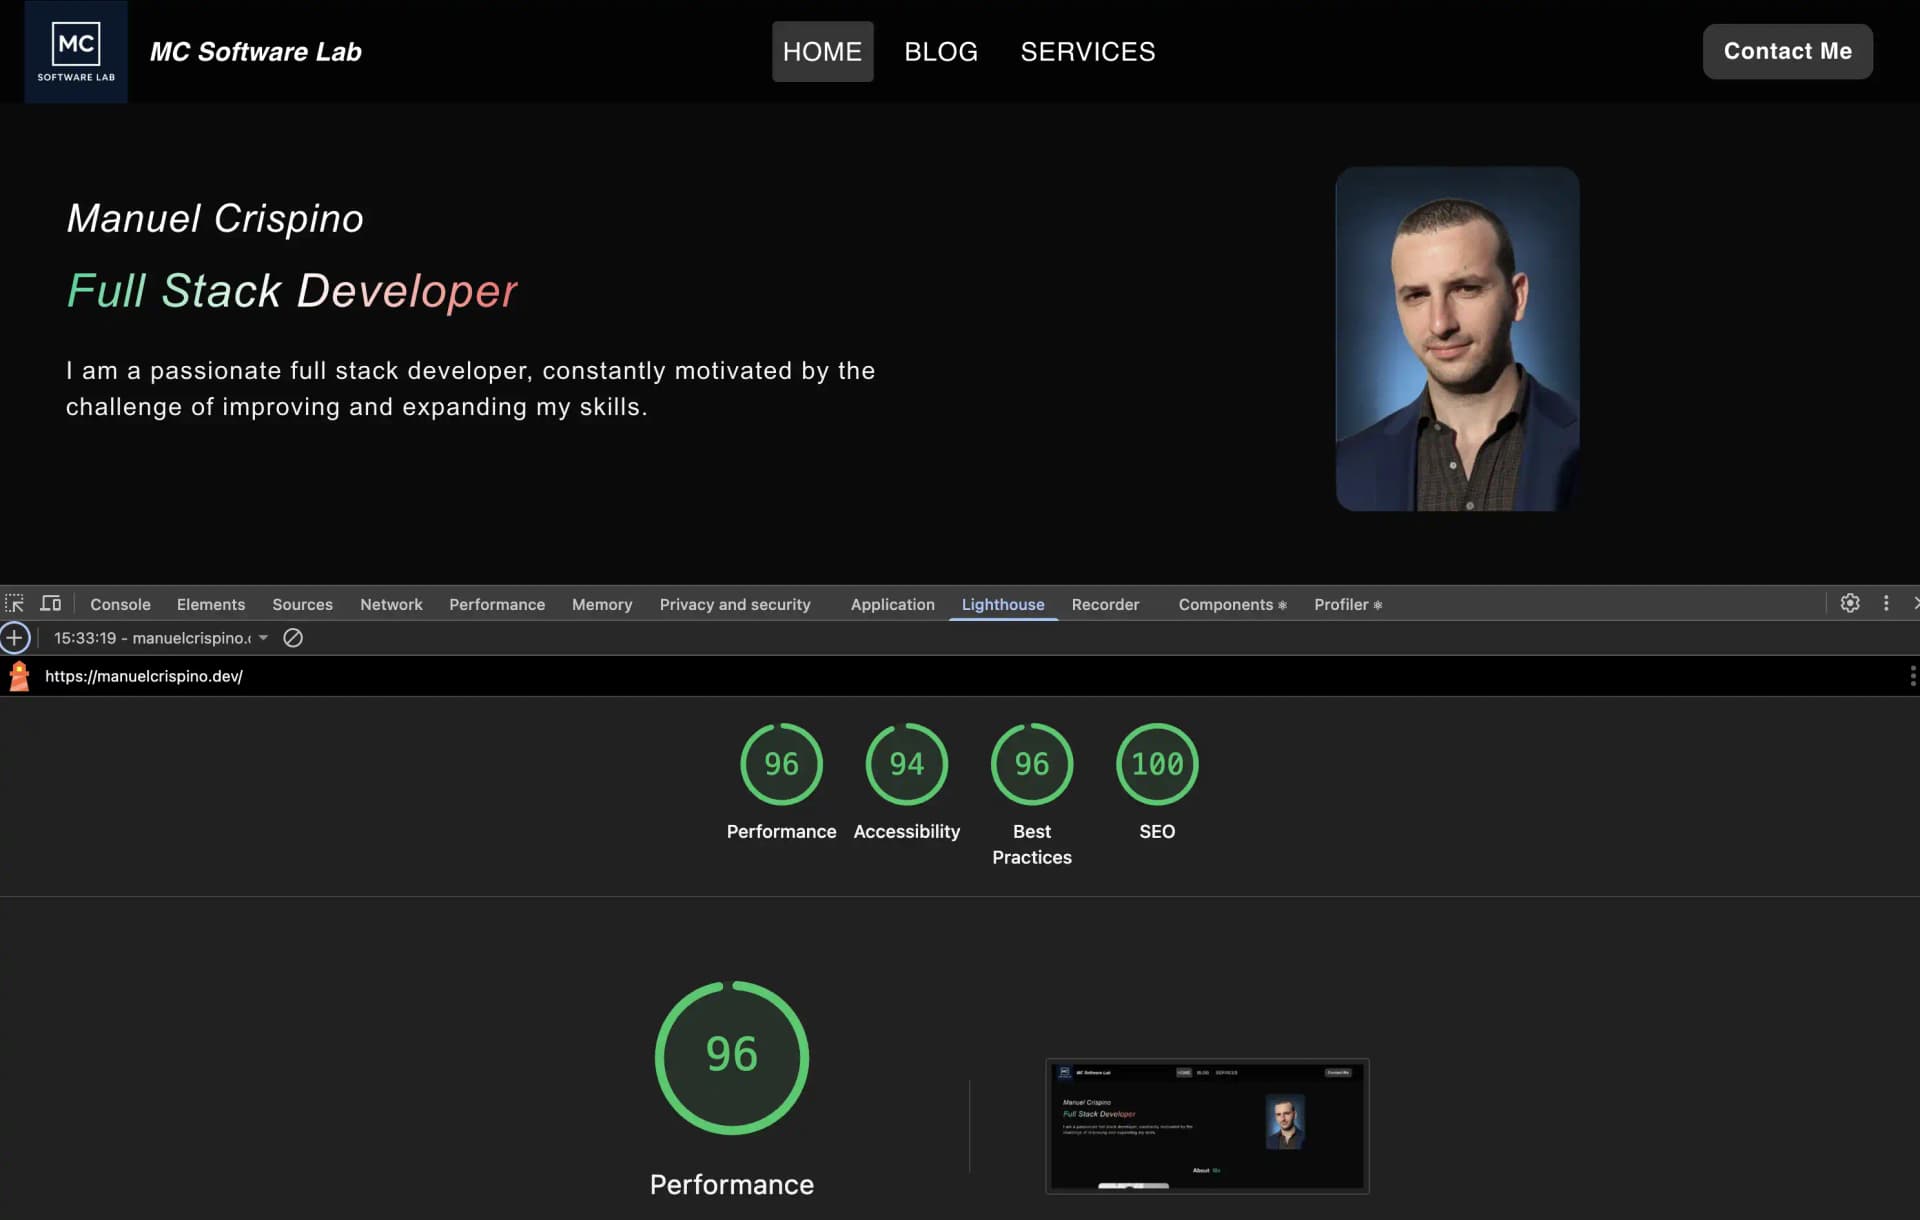Click the Contact Me button
Screen dimensions: 1920x1220
[1787, 51]
